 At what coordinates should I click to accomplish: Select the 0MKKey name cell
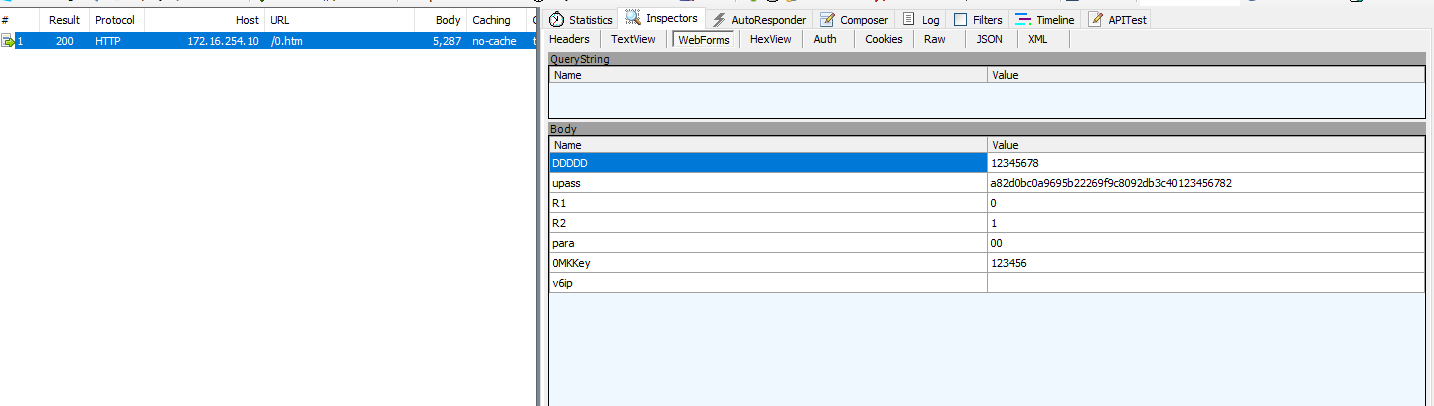768,263
